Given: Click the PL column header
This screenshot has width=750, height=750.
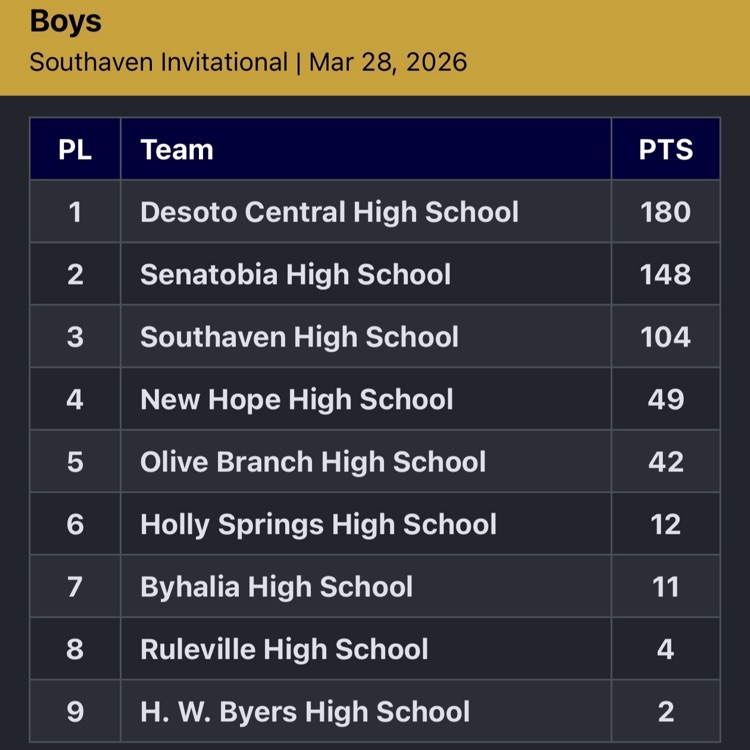Looking at the screenshot, I should 75,150.
